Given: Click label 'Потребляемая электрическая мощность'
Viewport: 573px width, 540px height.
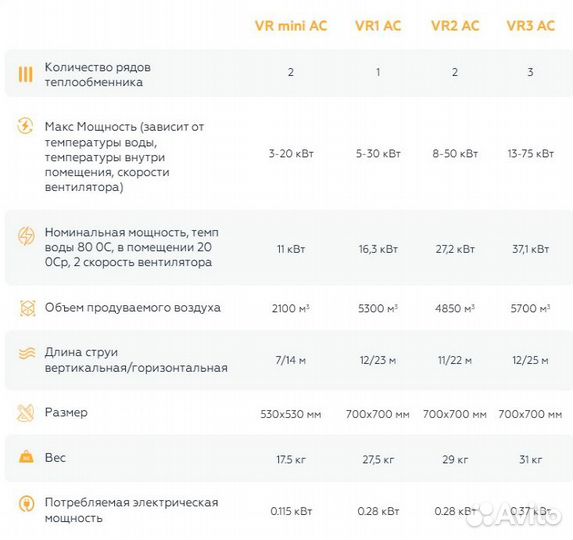Looking at the screenshot, I should coord(132,510).
